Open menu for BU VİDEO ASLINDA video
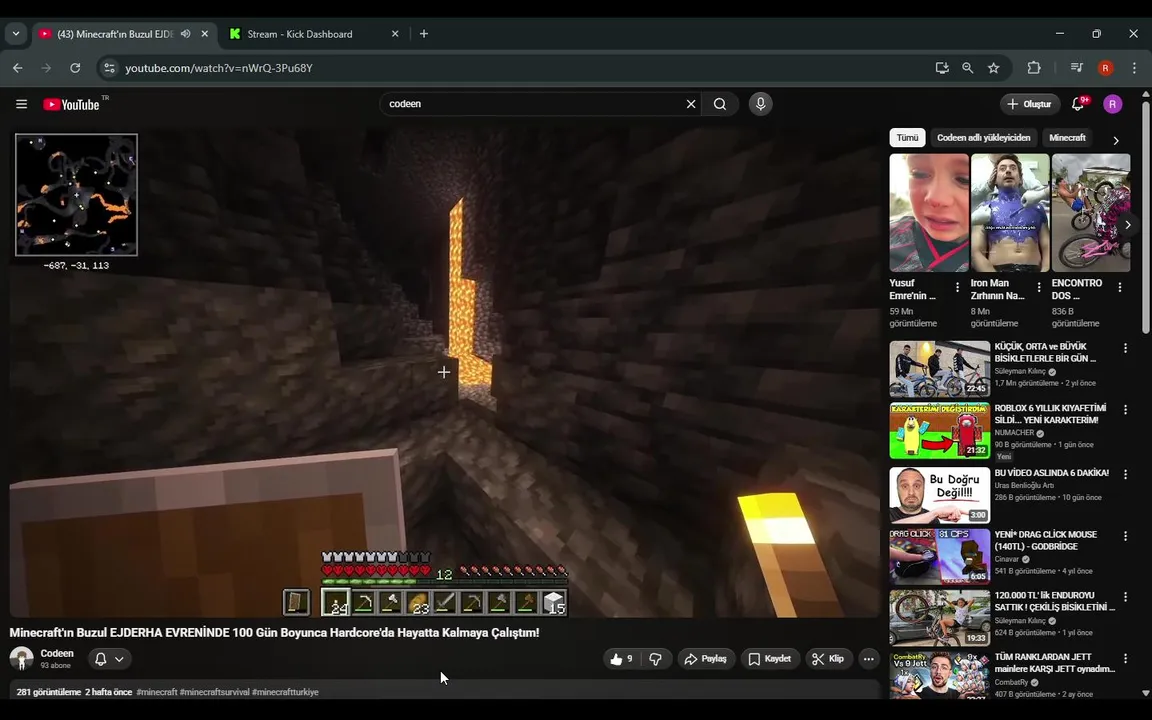 pyautogui.click(x=1125, y=475)
